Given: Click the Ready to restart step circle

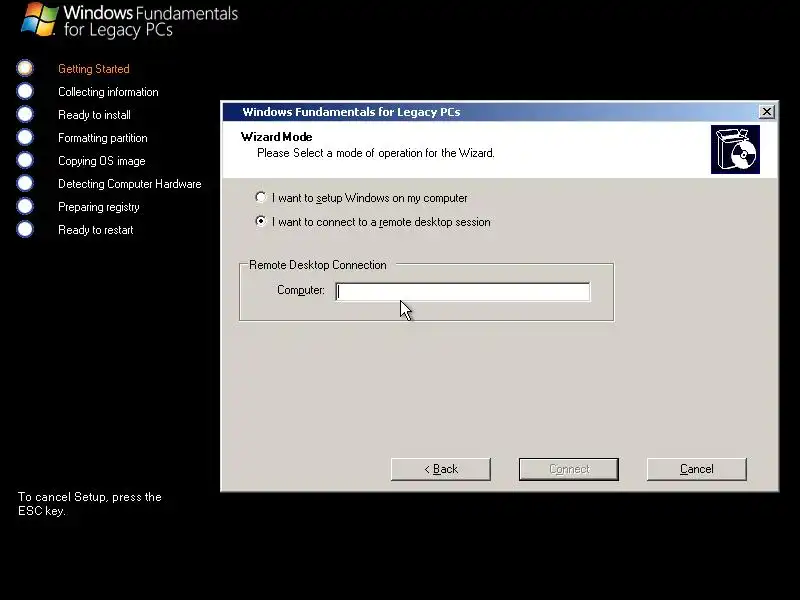Looking at the screenshot, I should 25,229.
